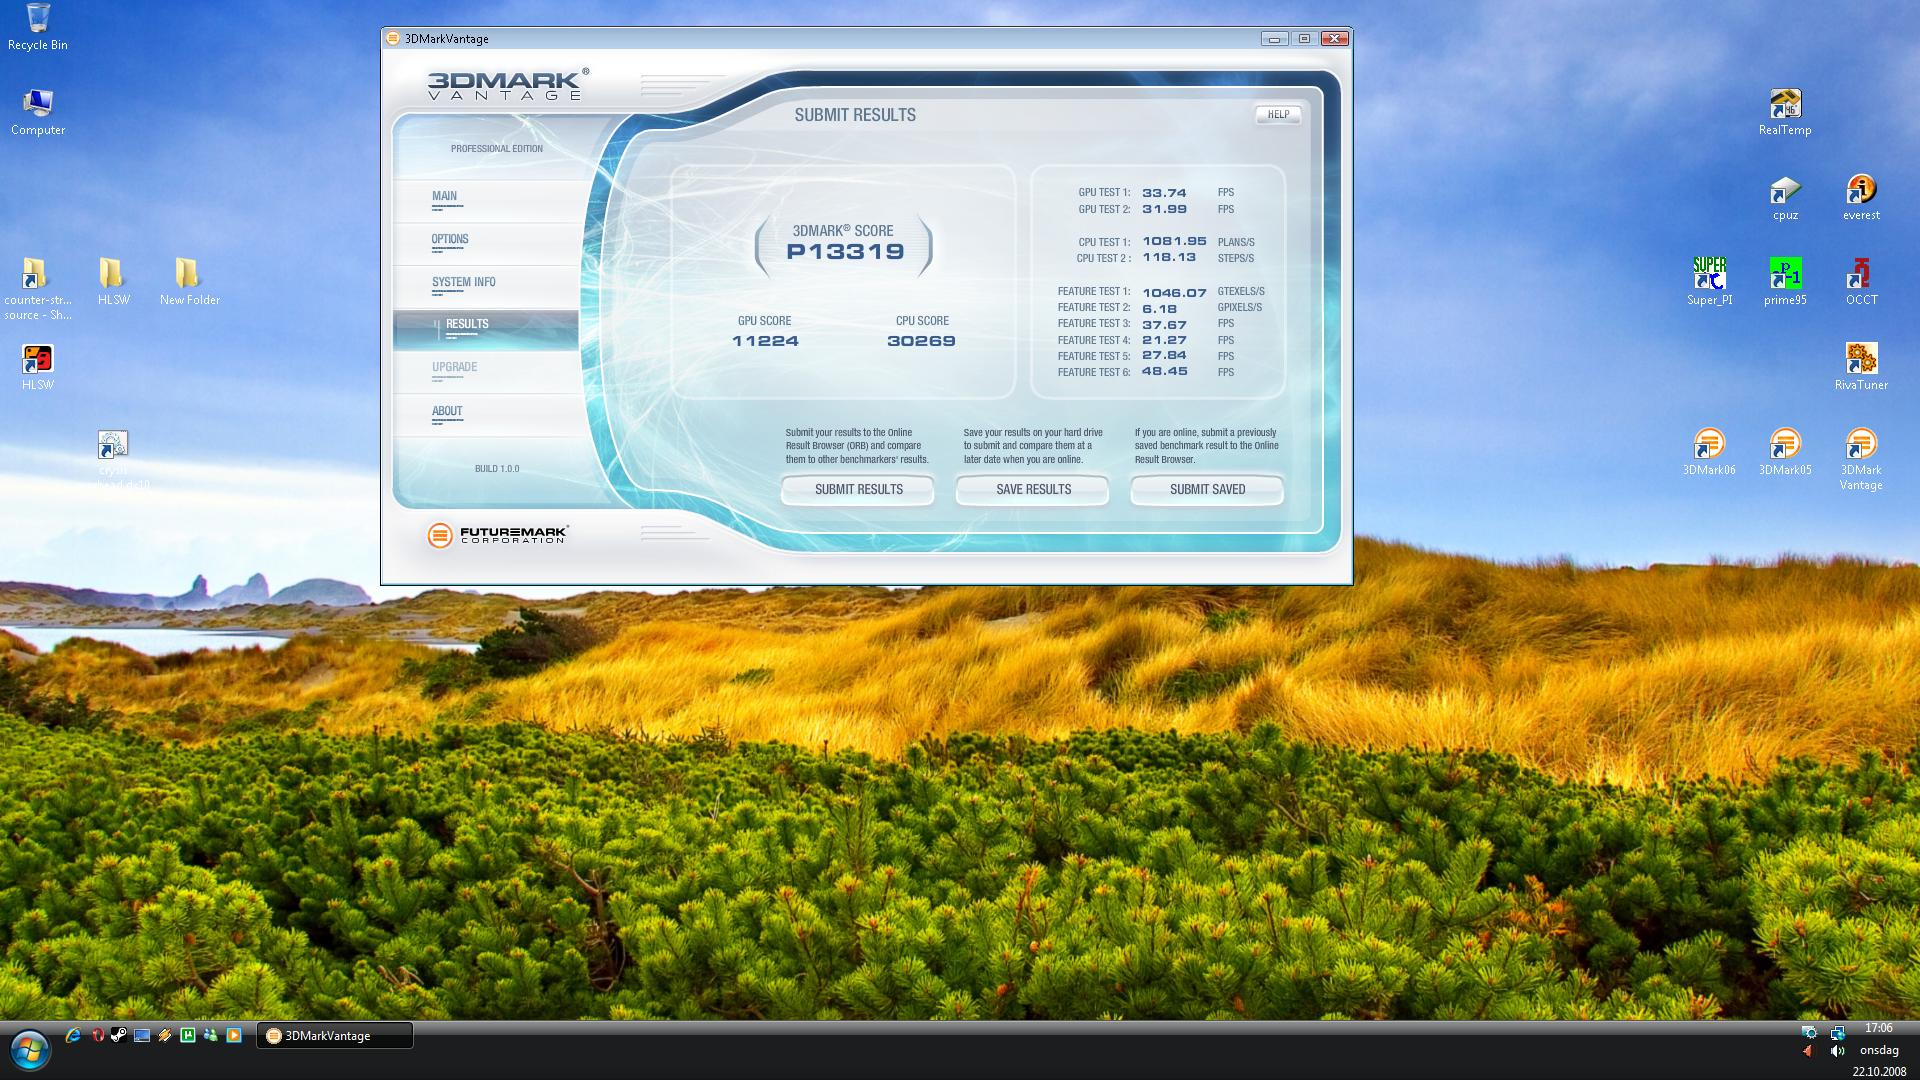Launch uTorrent from quick launch

tap(187, 1035)
